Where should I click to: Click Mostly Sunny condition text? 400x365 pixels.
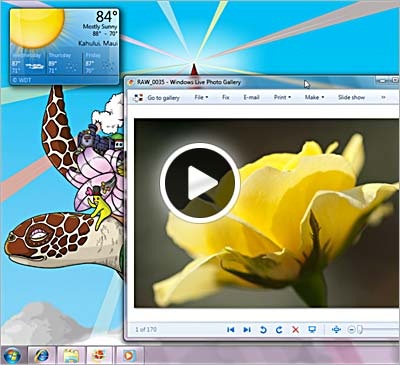pyautogui.click(x=100, y=26)
